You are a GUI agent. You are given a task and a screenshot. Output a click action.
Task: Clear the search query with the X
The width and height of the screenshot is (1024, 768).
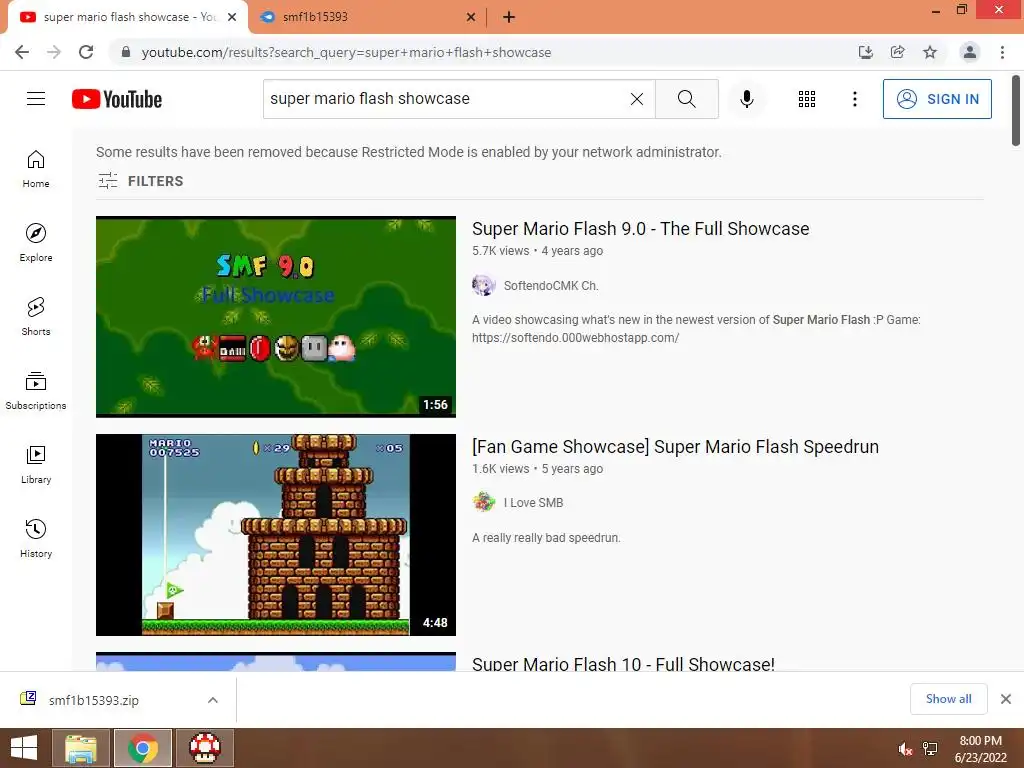[x=637, y=99]
